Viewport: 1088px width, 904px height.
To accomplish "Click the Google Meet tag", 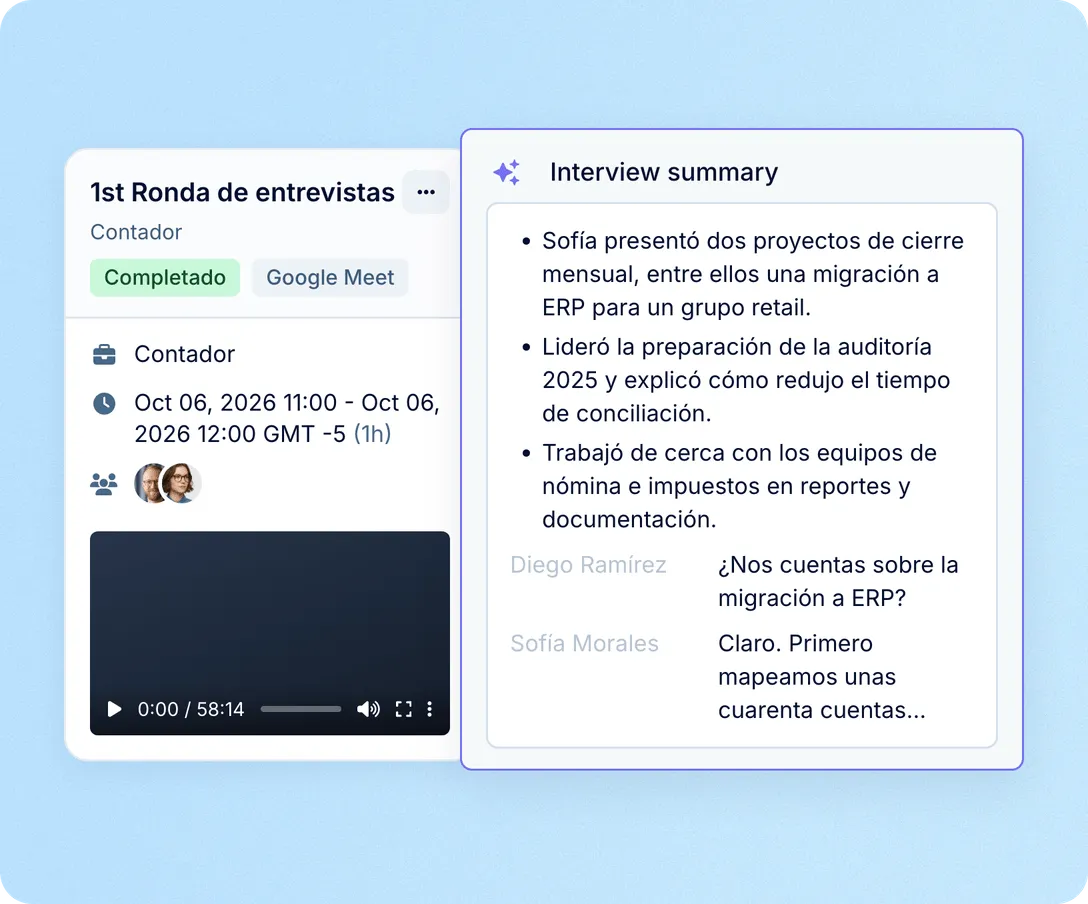I will pos(330,278).
